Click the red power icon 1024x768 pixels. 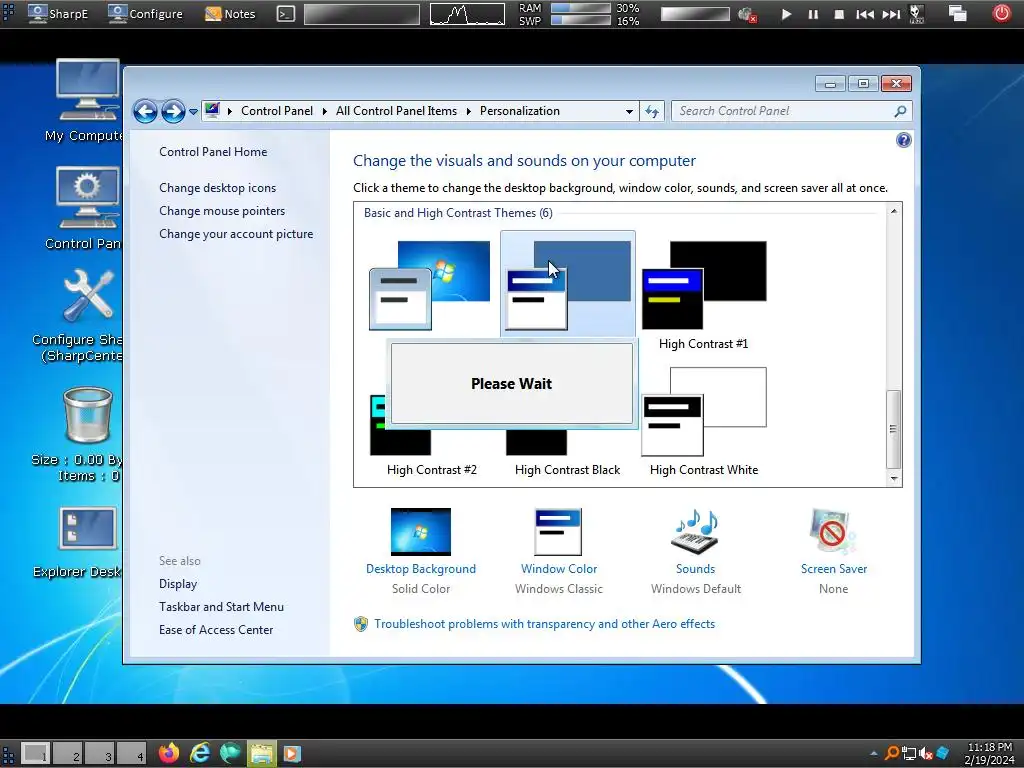(1001, 13)
